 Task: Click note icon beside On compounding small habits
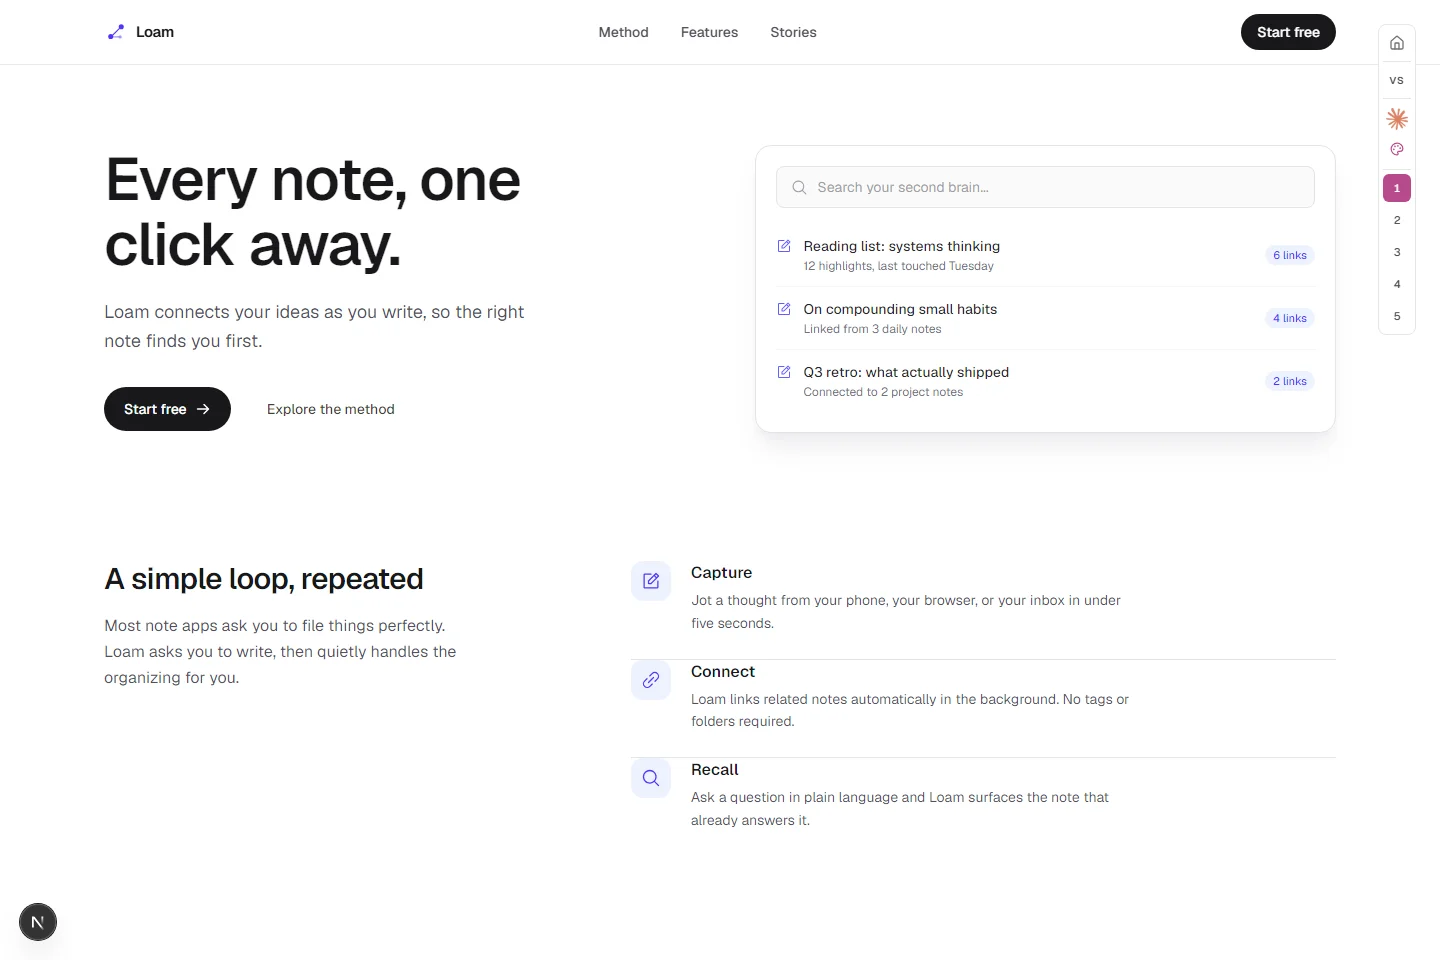point(784,309)
